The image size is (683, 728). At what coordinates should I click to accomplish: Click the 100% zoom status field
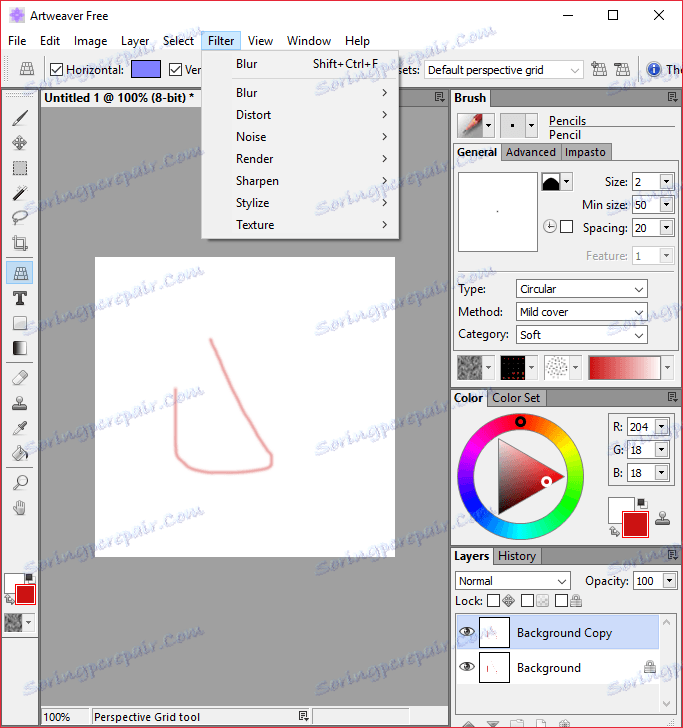click(64, 717)
